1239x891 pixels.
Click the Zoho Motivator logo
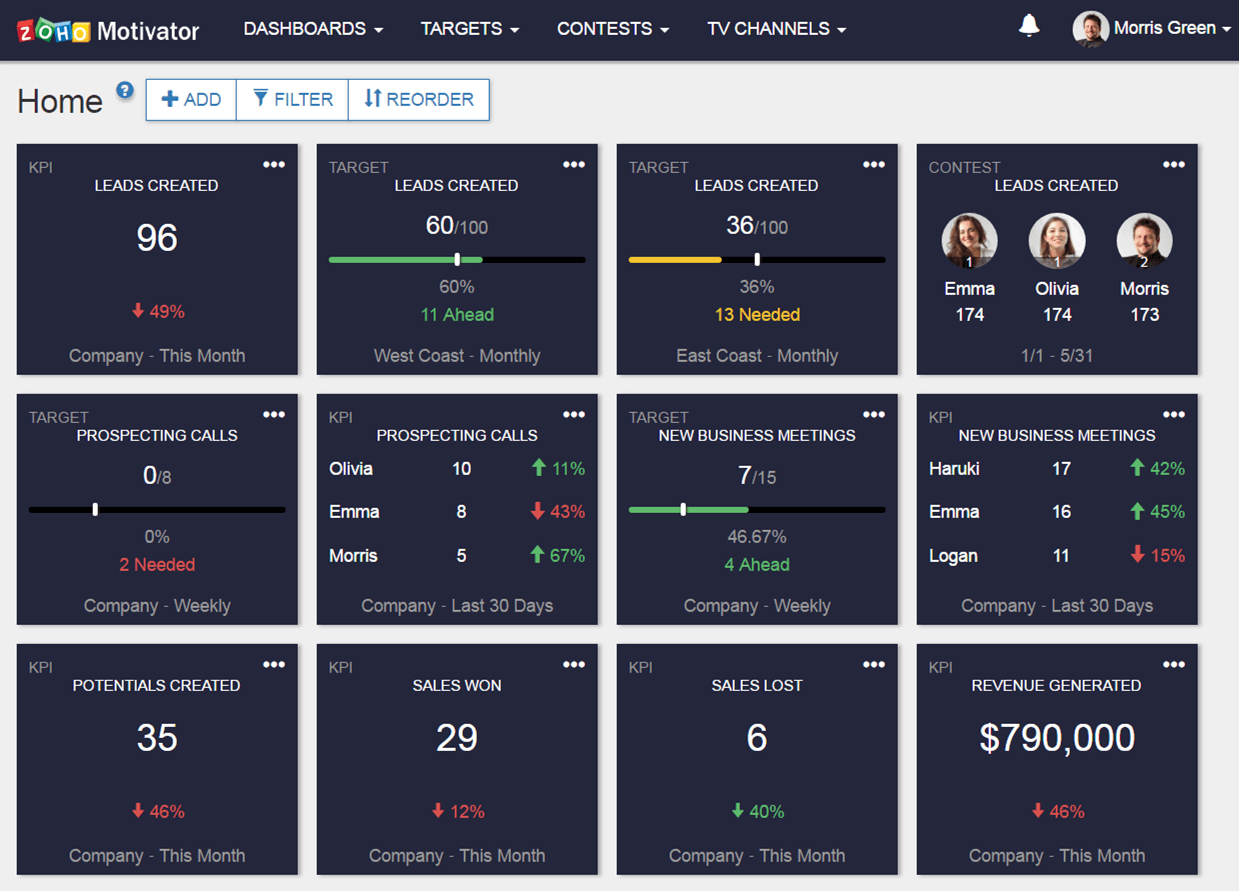coord(108,30)
